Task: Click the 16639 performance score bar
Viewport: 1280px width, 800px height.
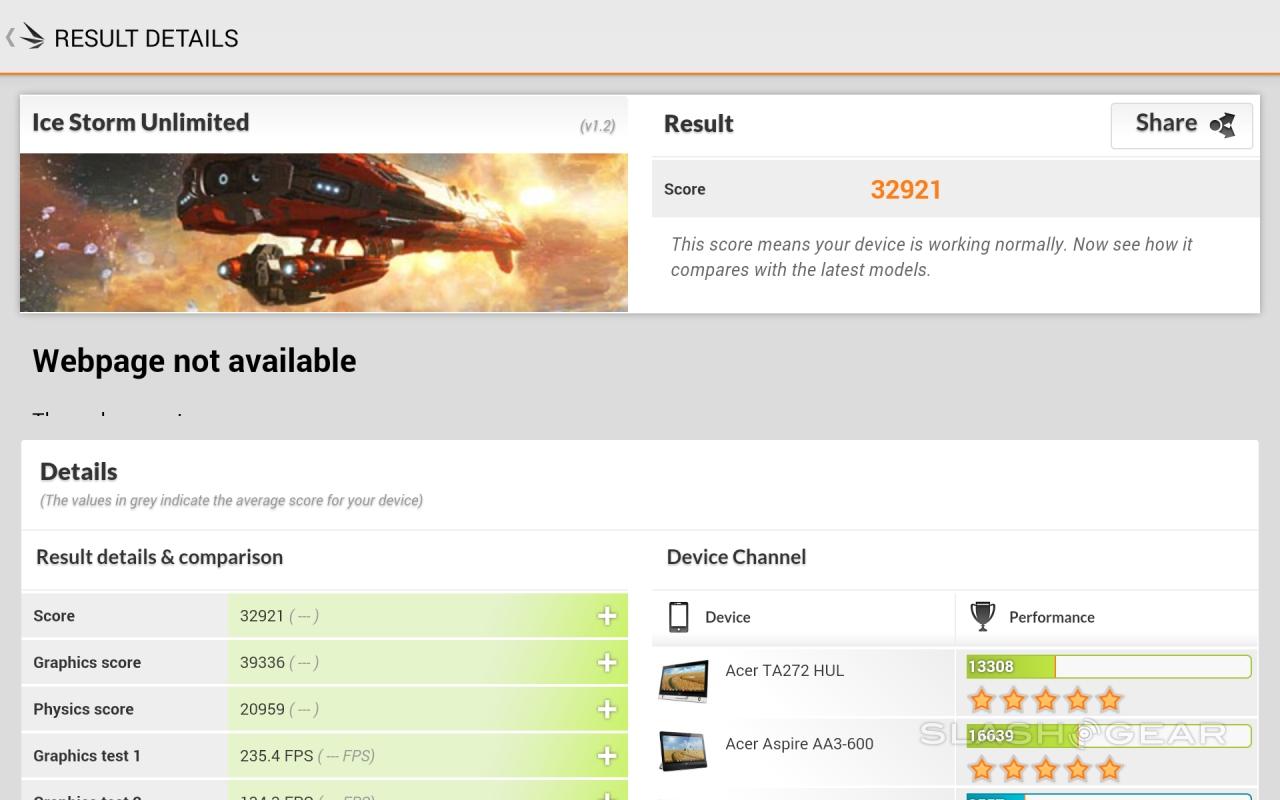Action: coord(1108,736)
